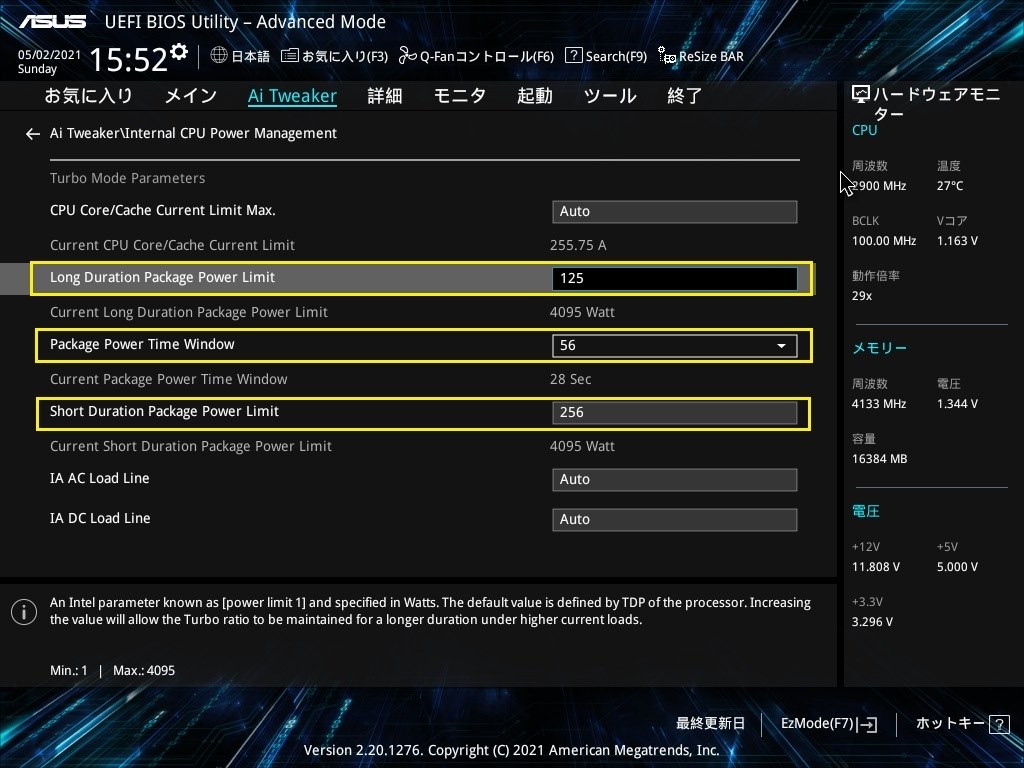The height and width of the screenshot is (768, 1024).
Task: Open favorites list icon (F3)
Action: coord(290,56)
